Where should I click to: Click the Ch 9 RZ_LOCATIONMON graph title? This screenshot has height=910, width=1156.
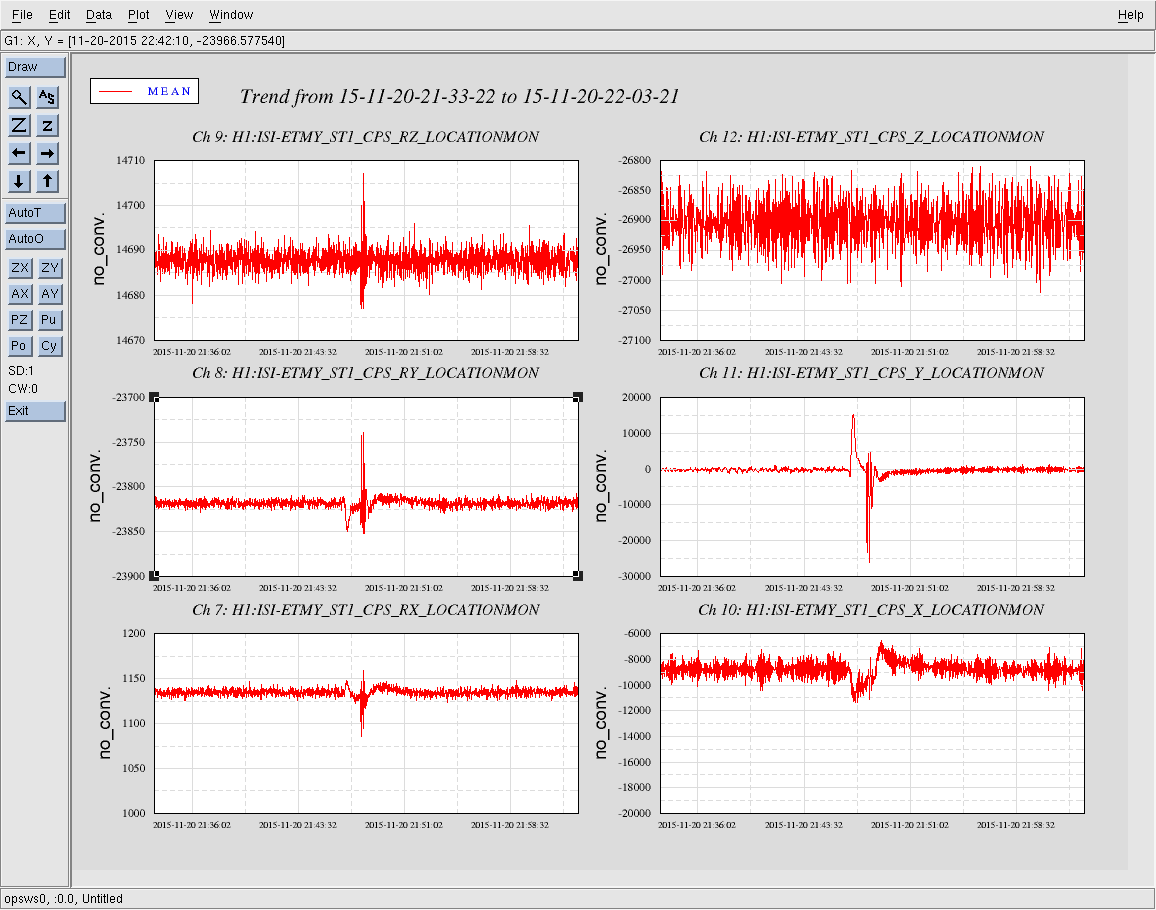pyautogui.click(x=366, y=136)
